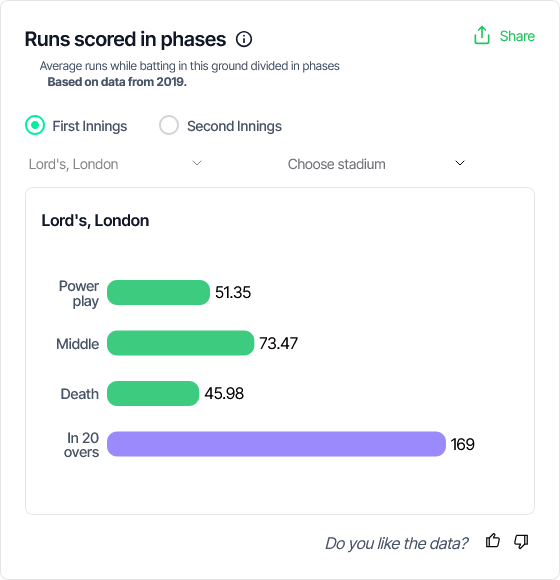Click the Second Innings label

tap(234, 126)
